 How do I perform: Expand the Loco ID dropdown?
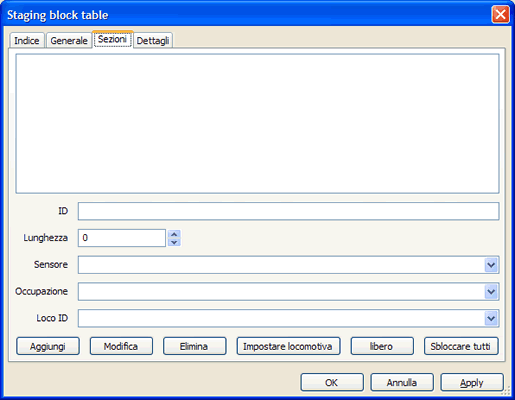[491, 318]
